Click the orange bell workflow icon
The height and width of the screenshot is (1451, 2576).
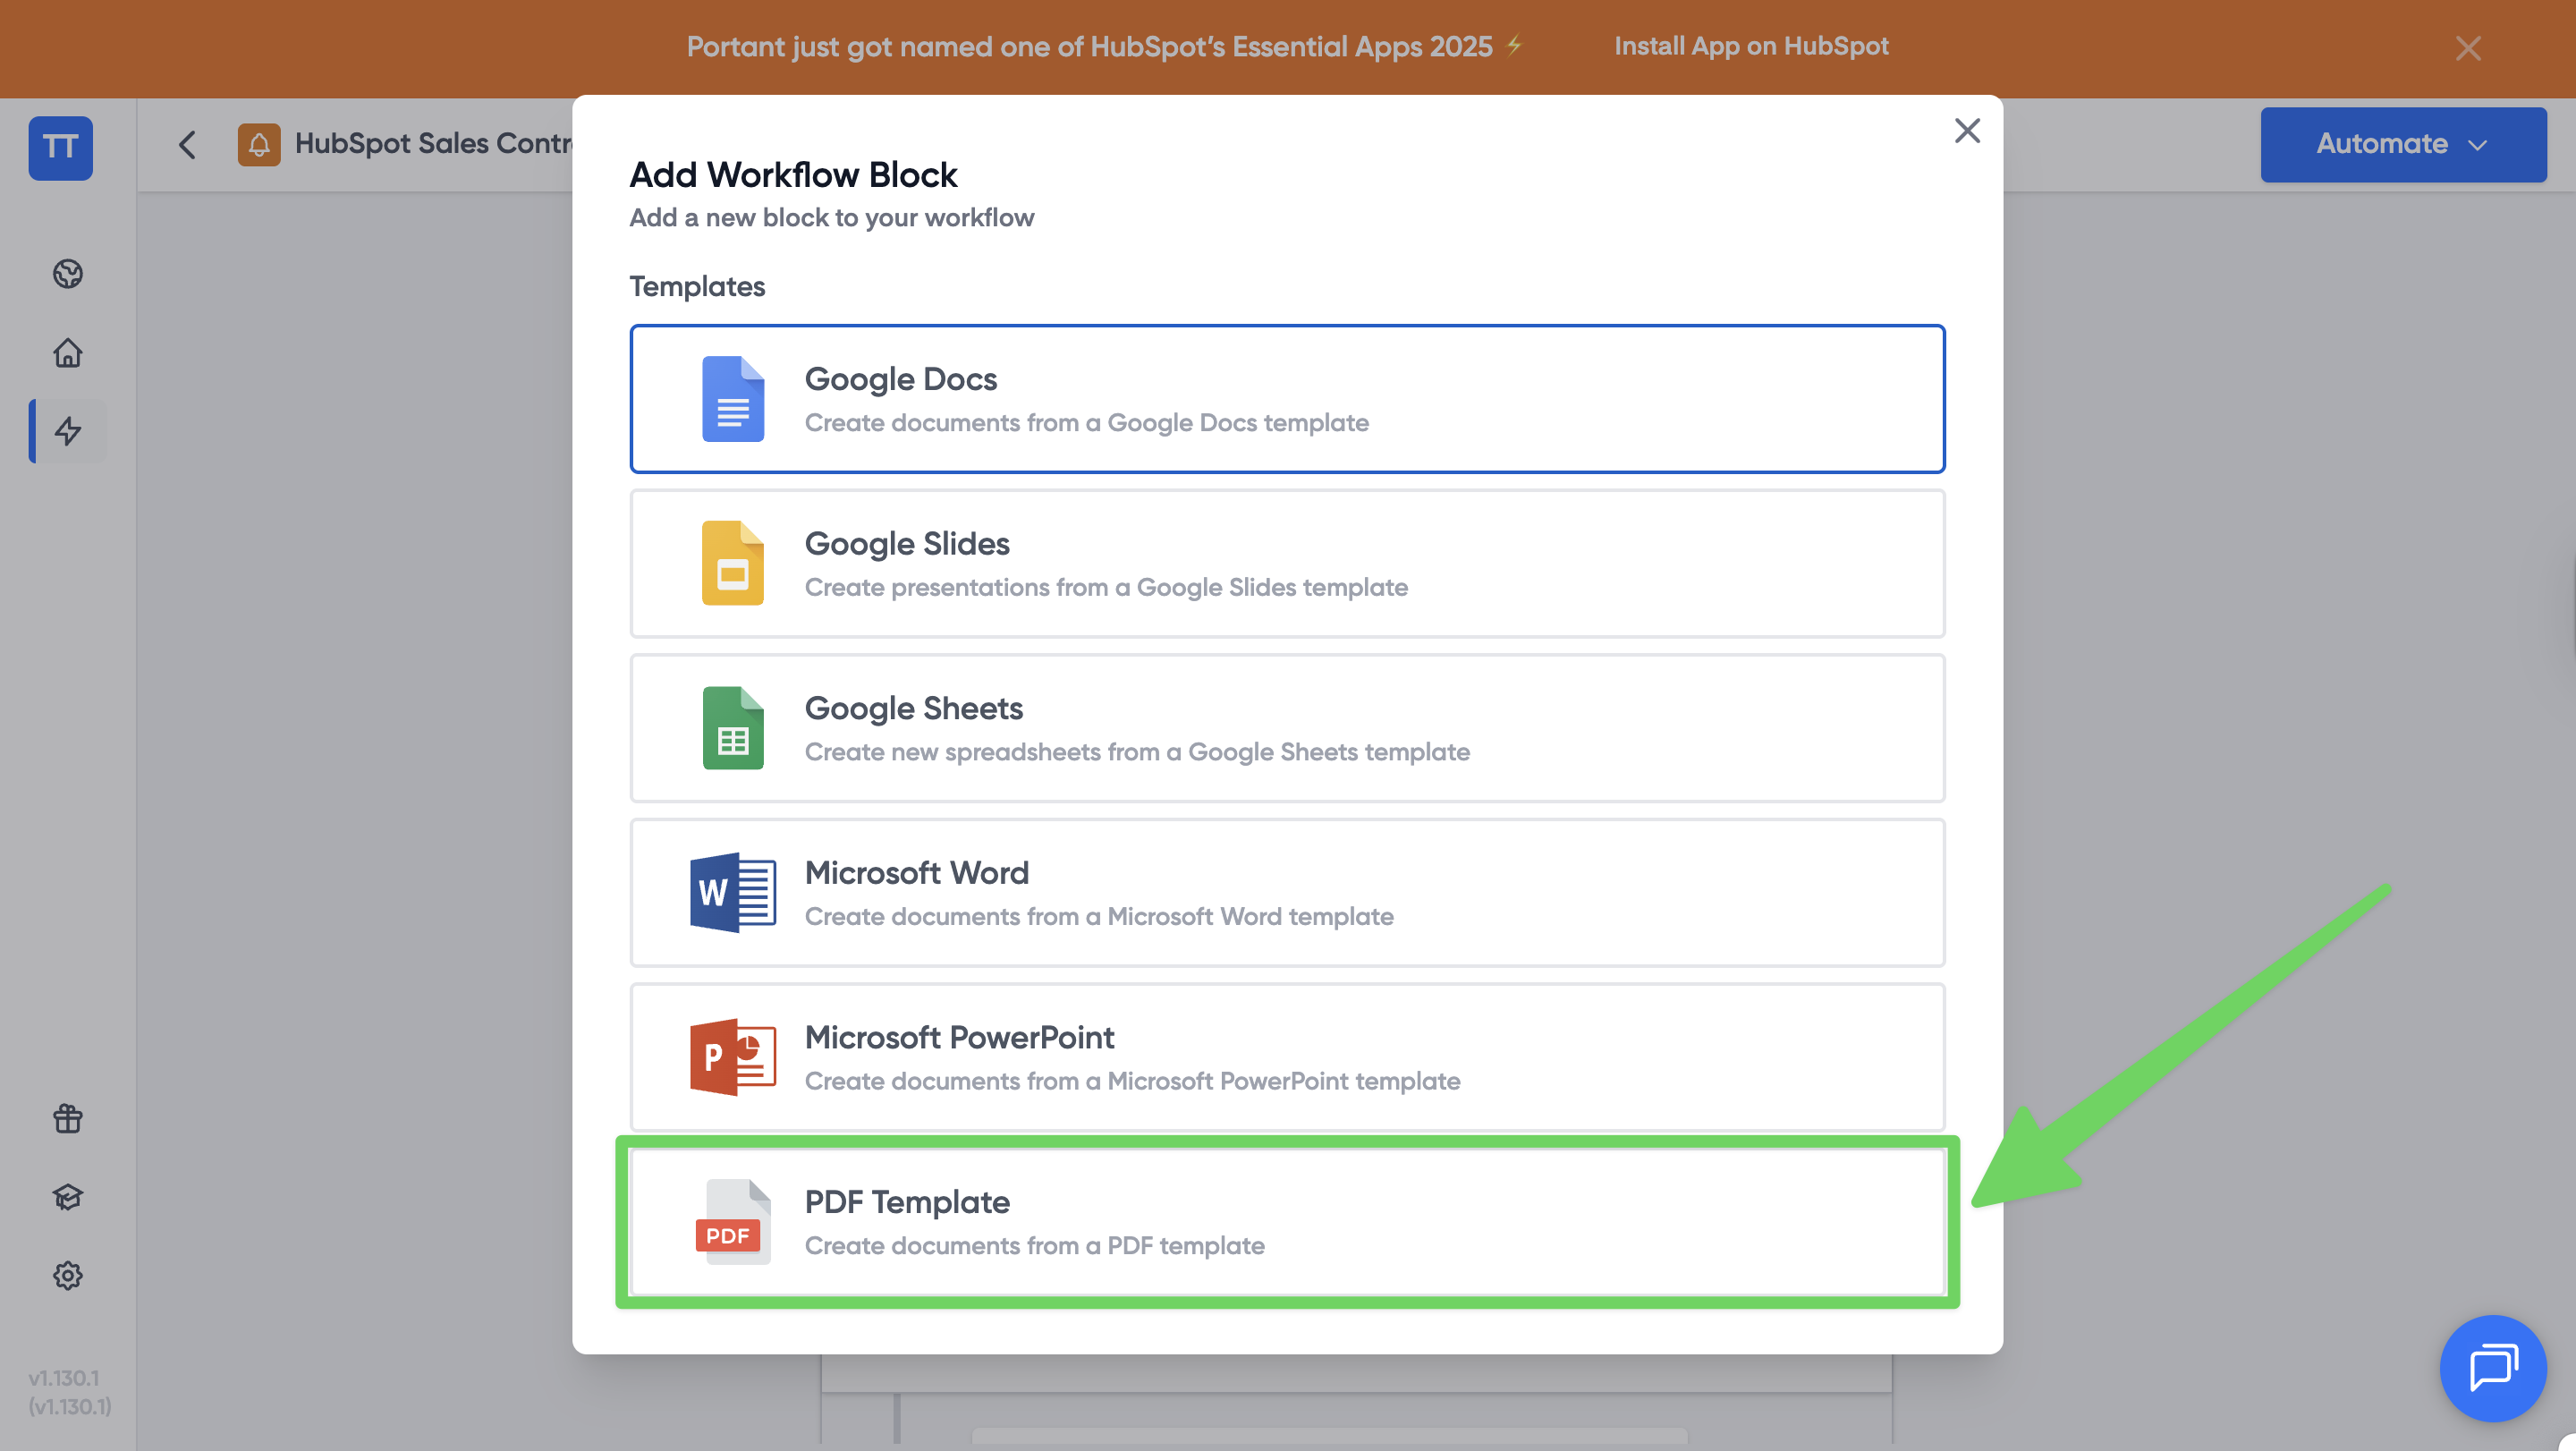pos(259,145)
